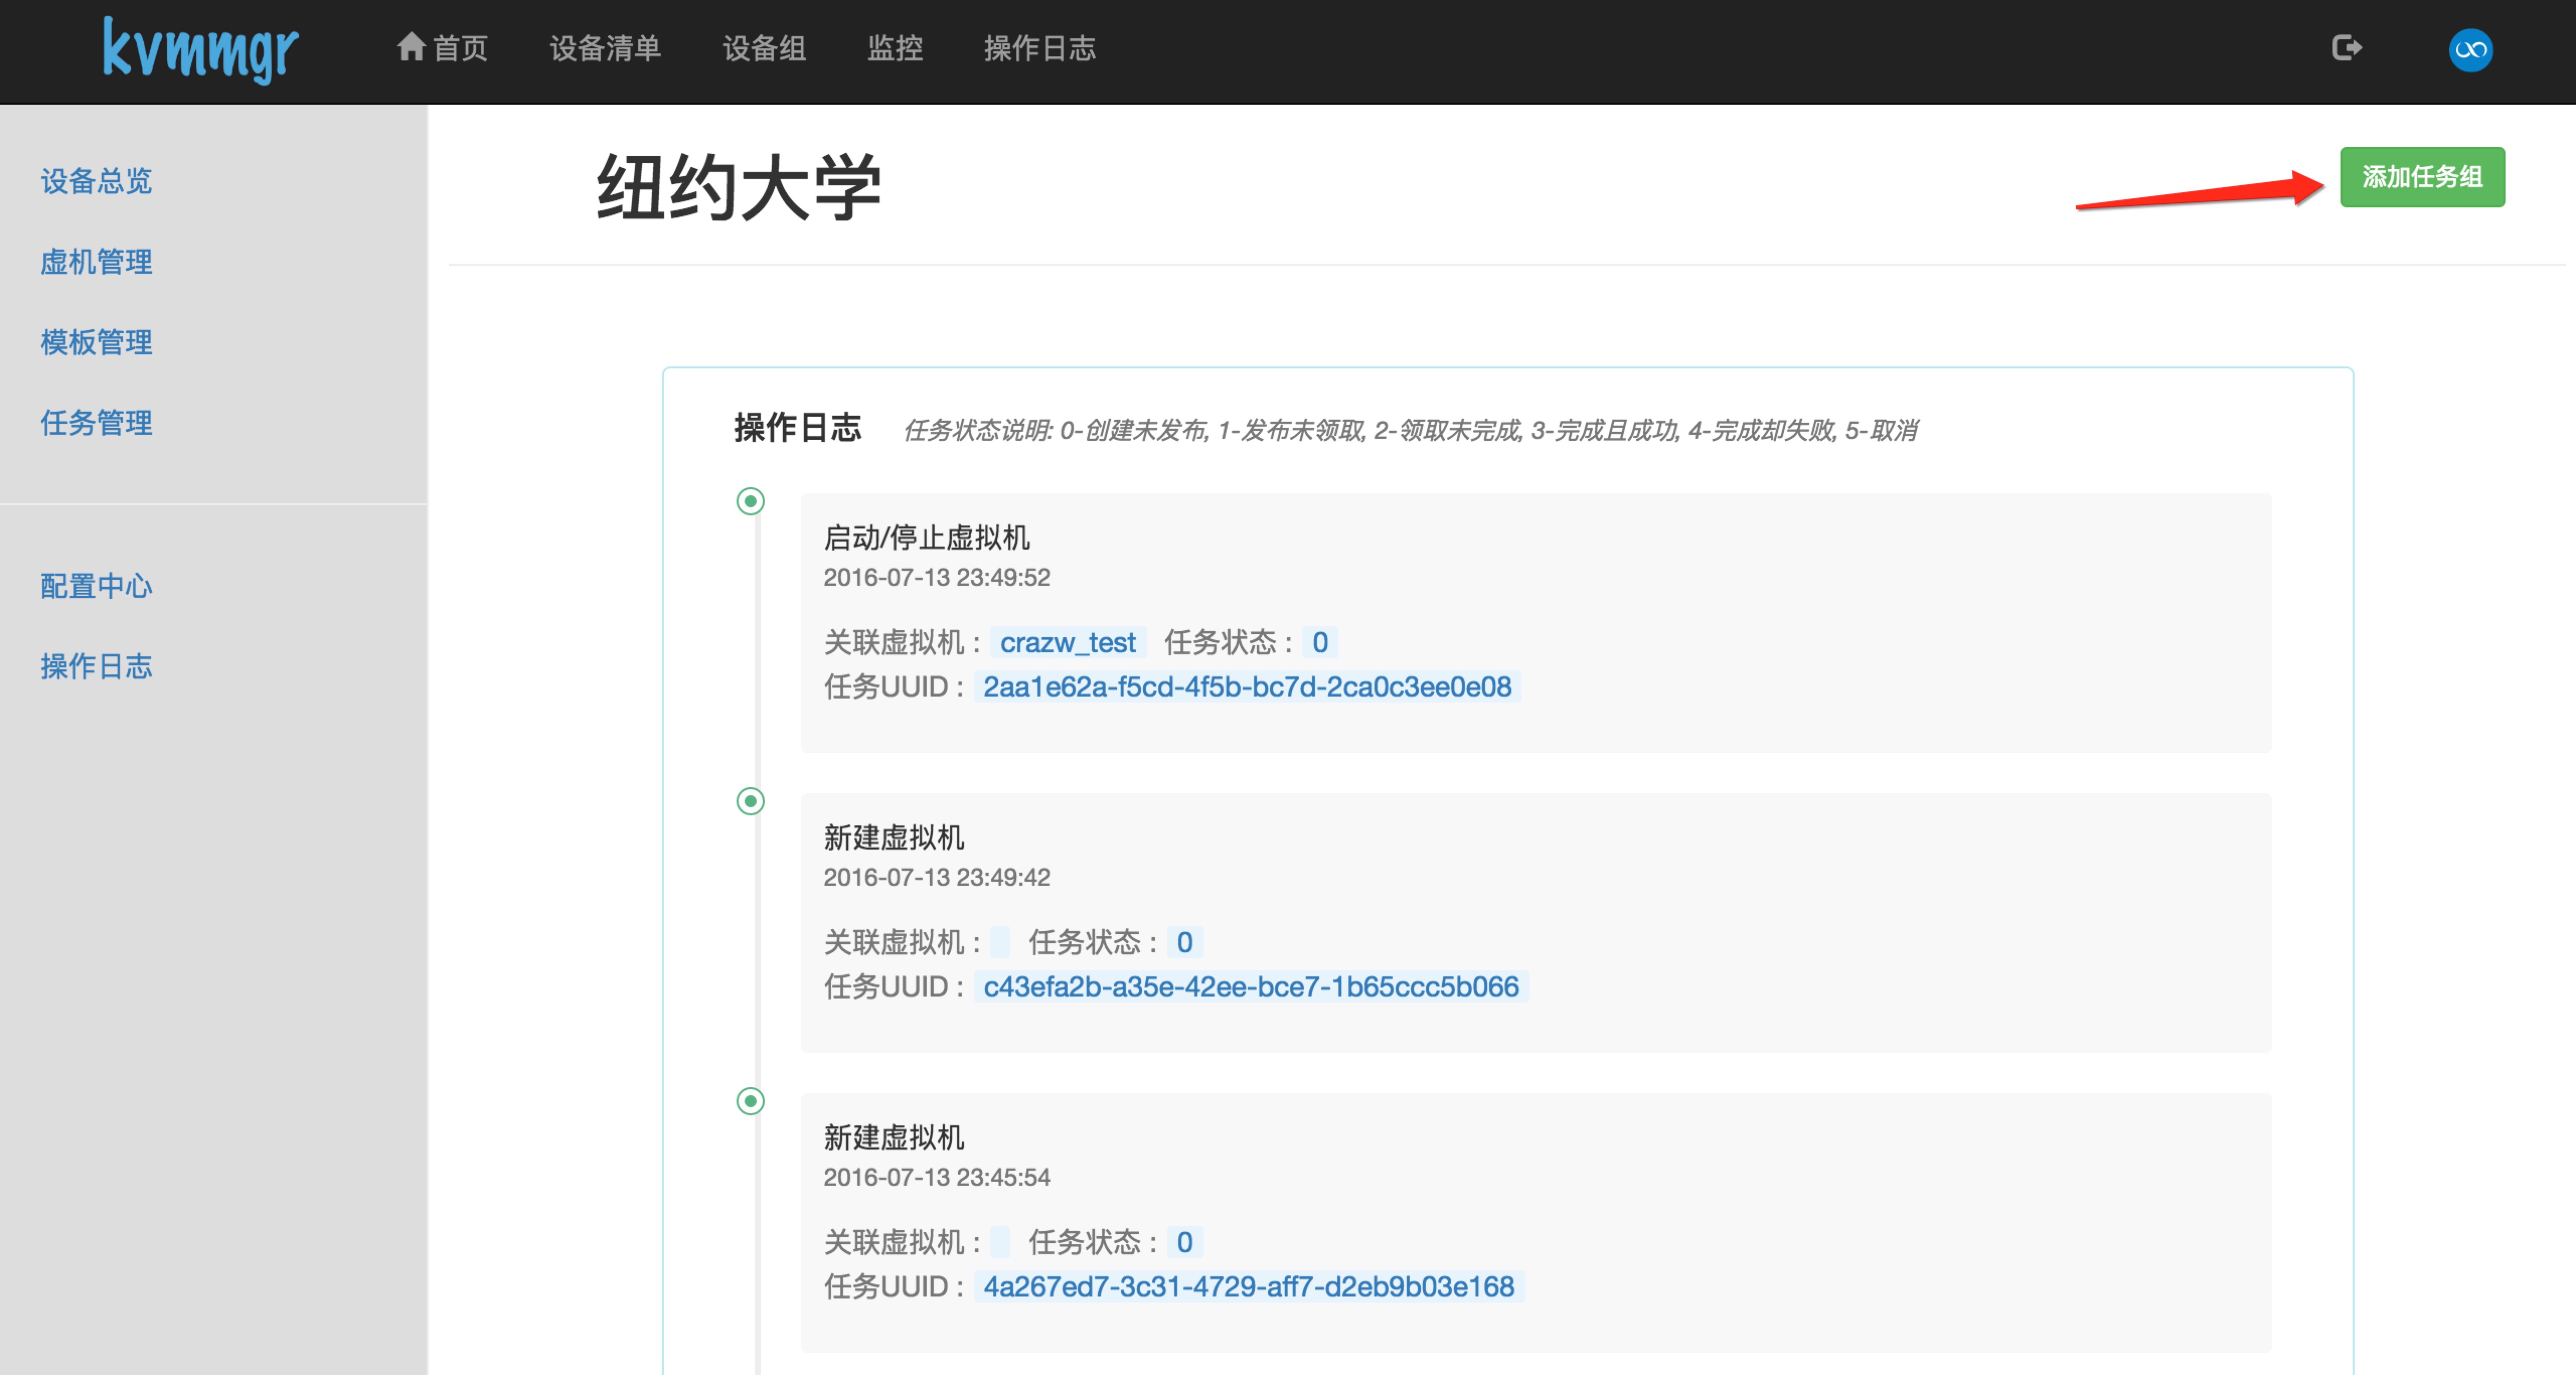The height and width of the screenshot is (1375, 2576).
Task: Click the logout icon in top bar
Action: coord(2346,48)
